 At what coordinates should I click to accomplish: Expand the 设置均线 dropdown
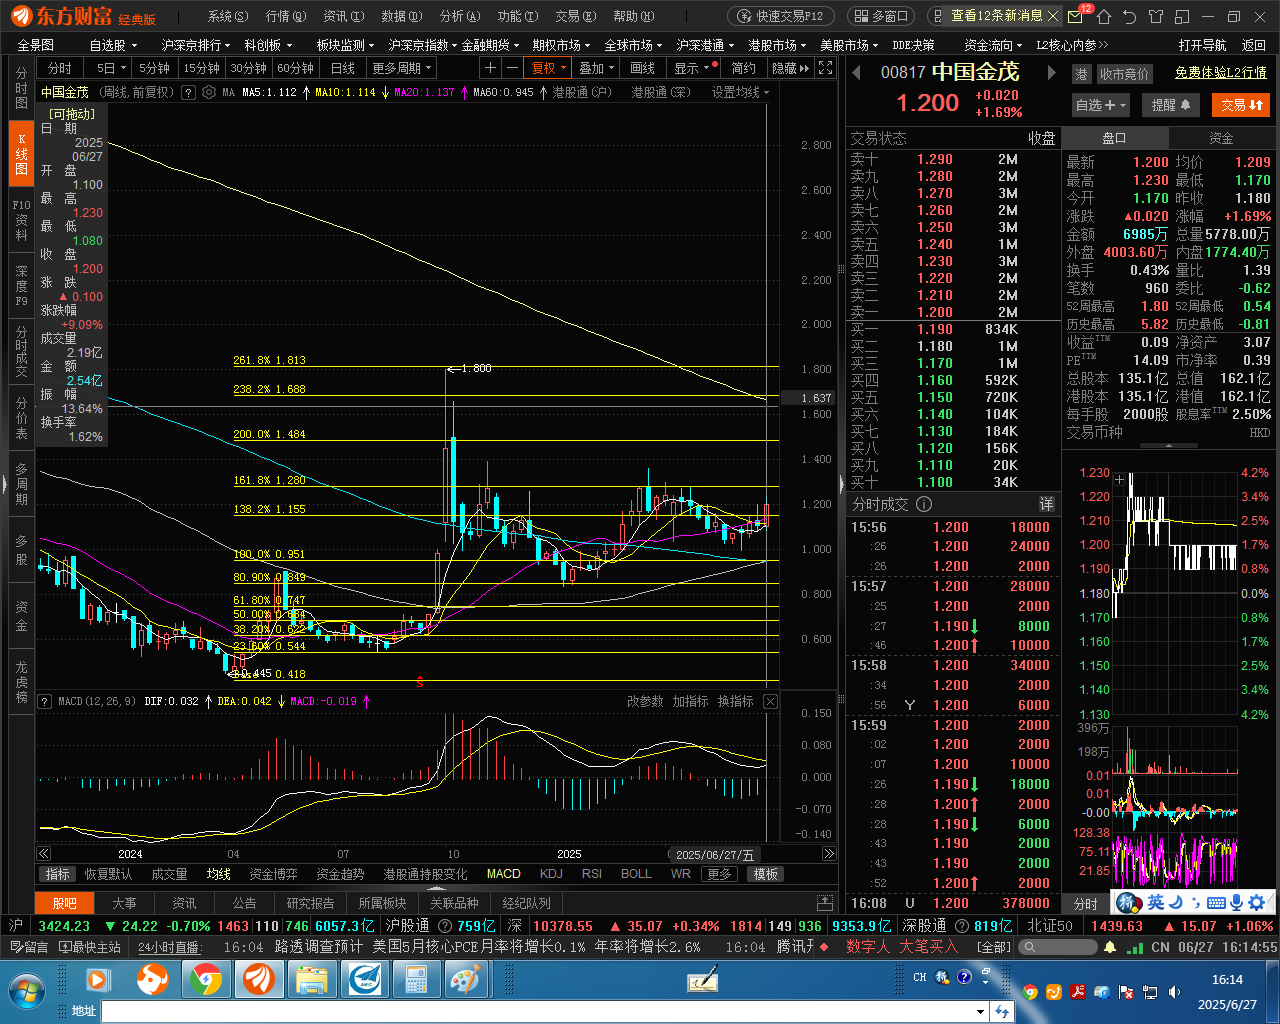[x=740, y=92]
